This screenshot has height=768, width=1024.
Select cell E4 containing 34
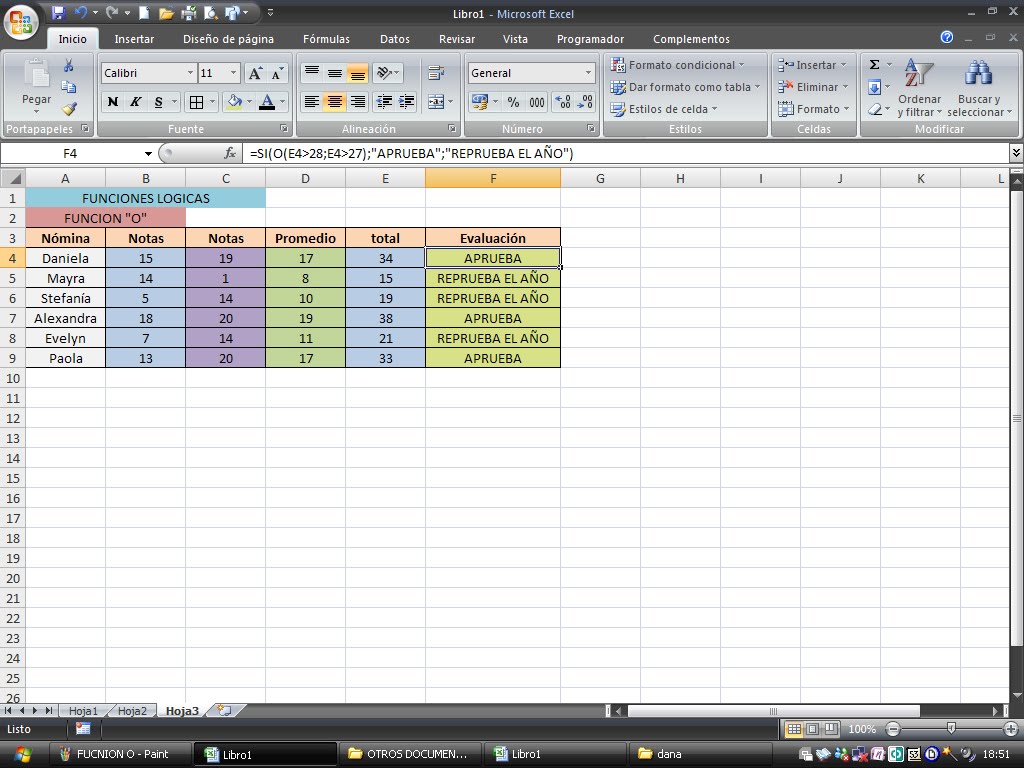(x=385, y=258)
